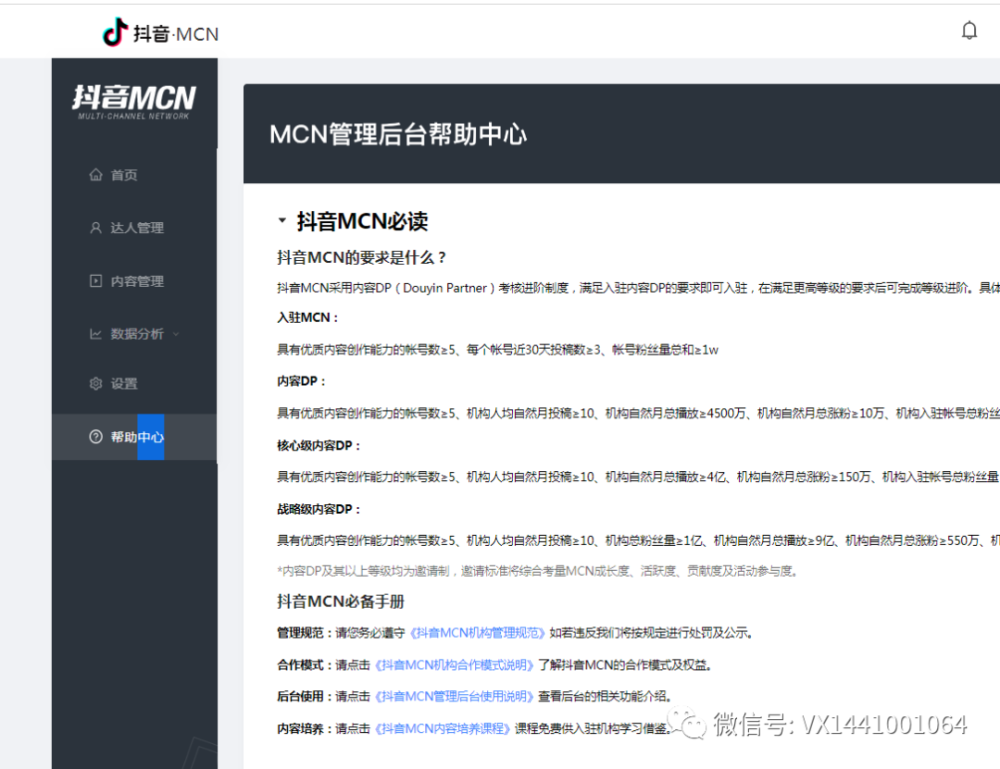Screen dimensions: 1000x769
Task: Click the line mentioning 机构自然月总涨粉≥150万
Action: click(x=638, y=477)
